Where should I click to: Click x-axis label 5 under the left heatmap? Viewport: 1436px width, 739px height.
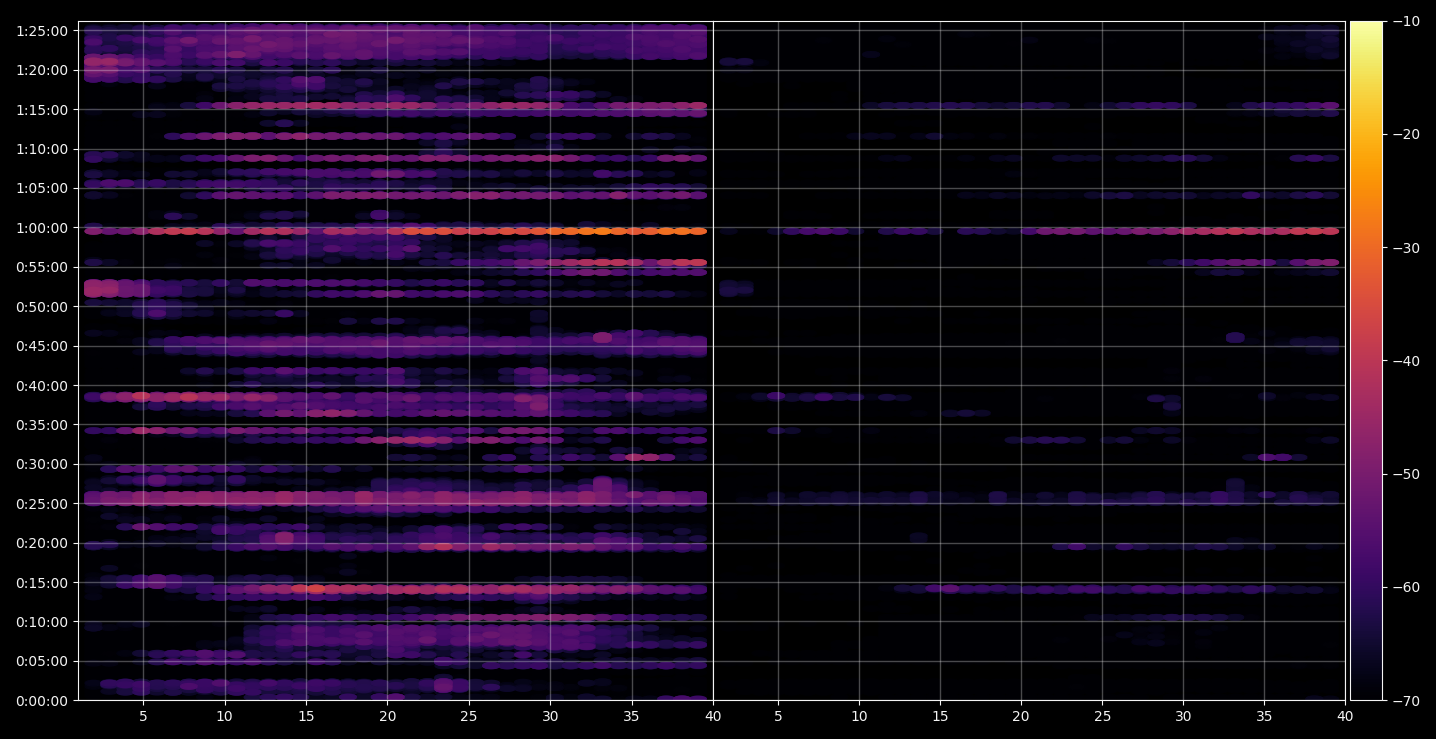click(x=143, y=716)
